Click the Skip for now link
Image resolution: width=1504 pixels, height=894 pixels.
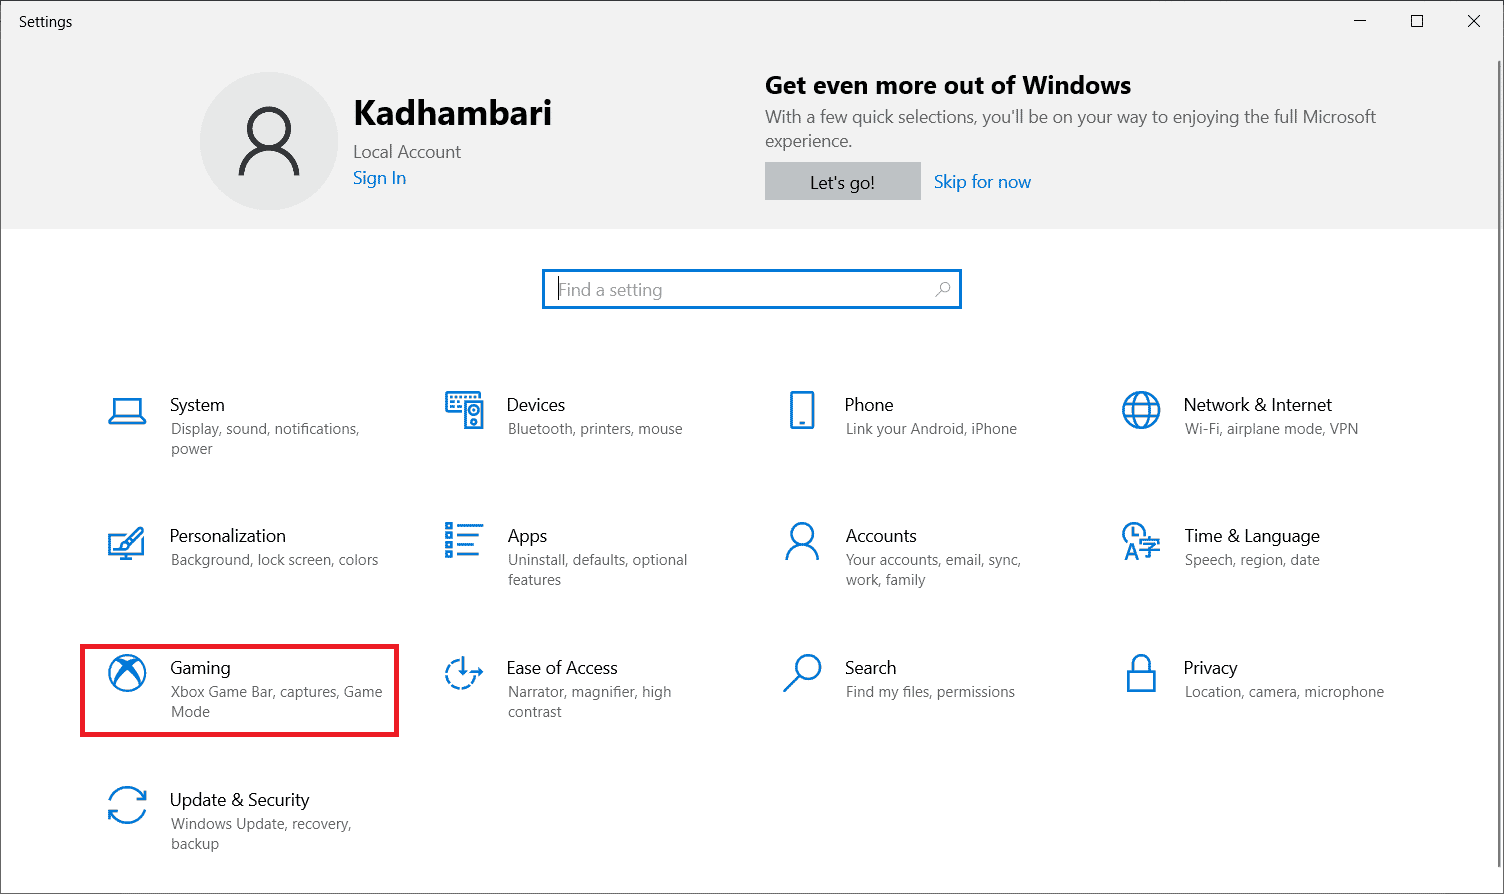point(982,182)
